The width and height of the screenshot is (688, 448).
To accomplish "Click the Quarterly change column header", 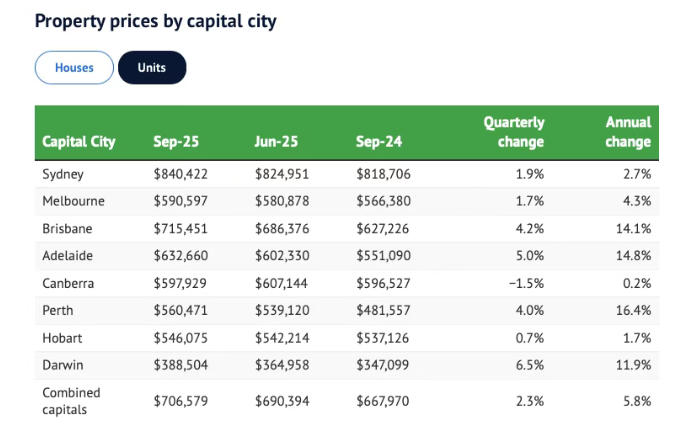I will click(514, 132).
